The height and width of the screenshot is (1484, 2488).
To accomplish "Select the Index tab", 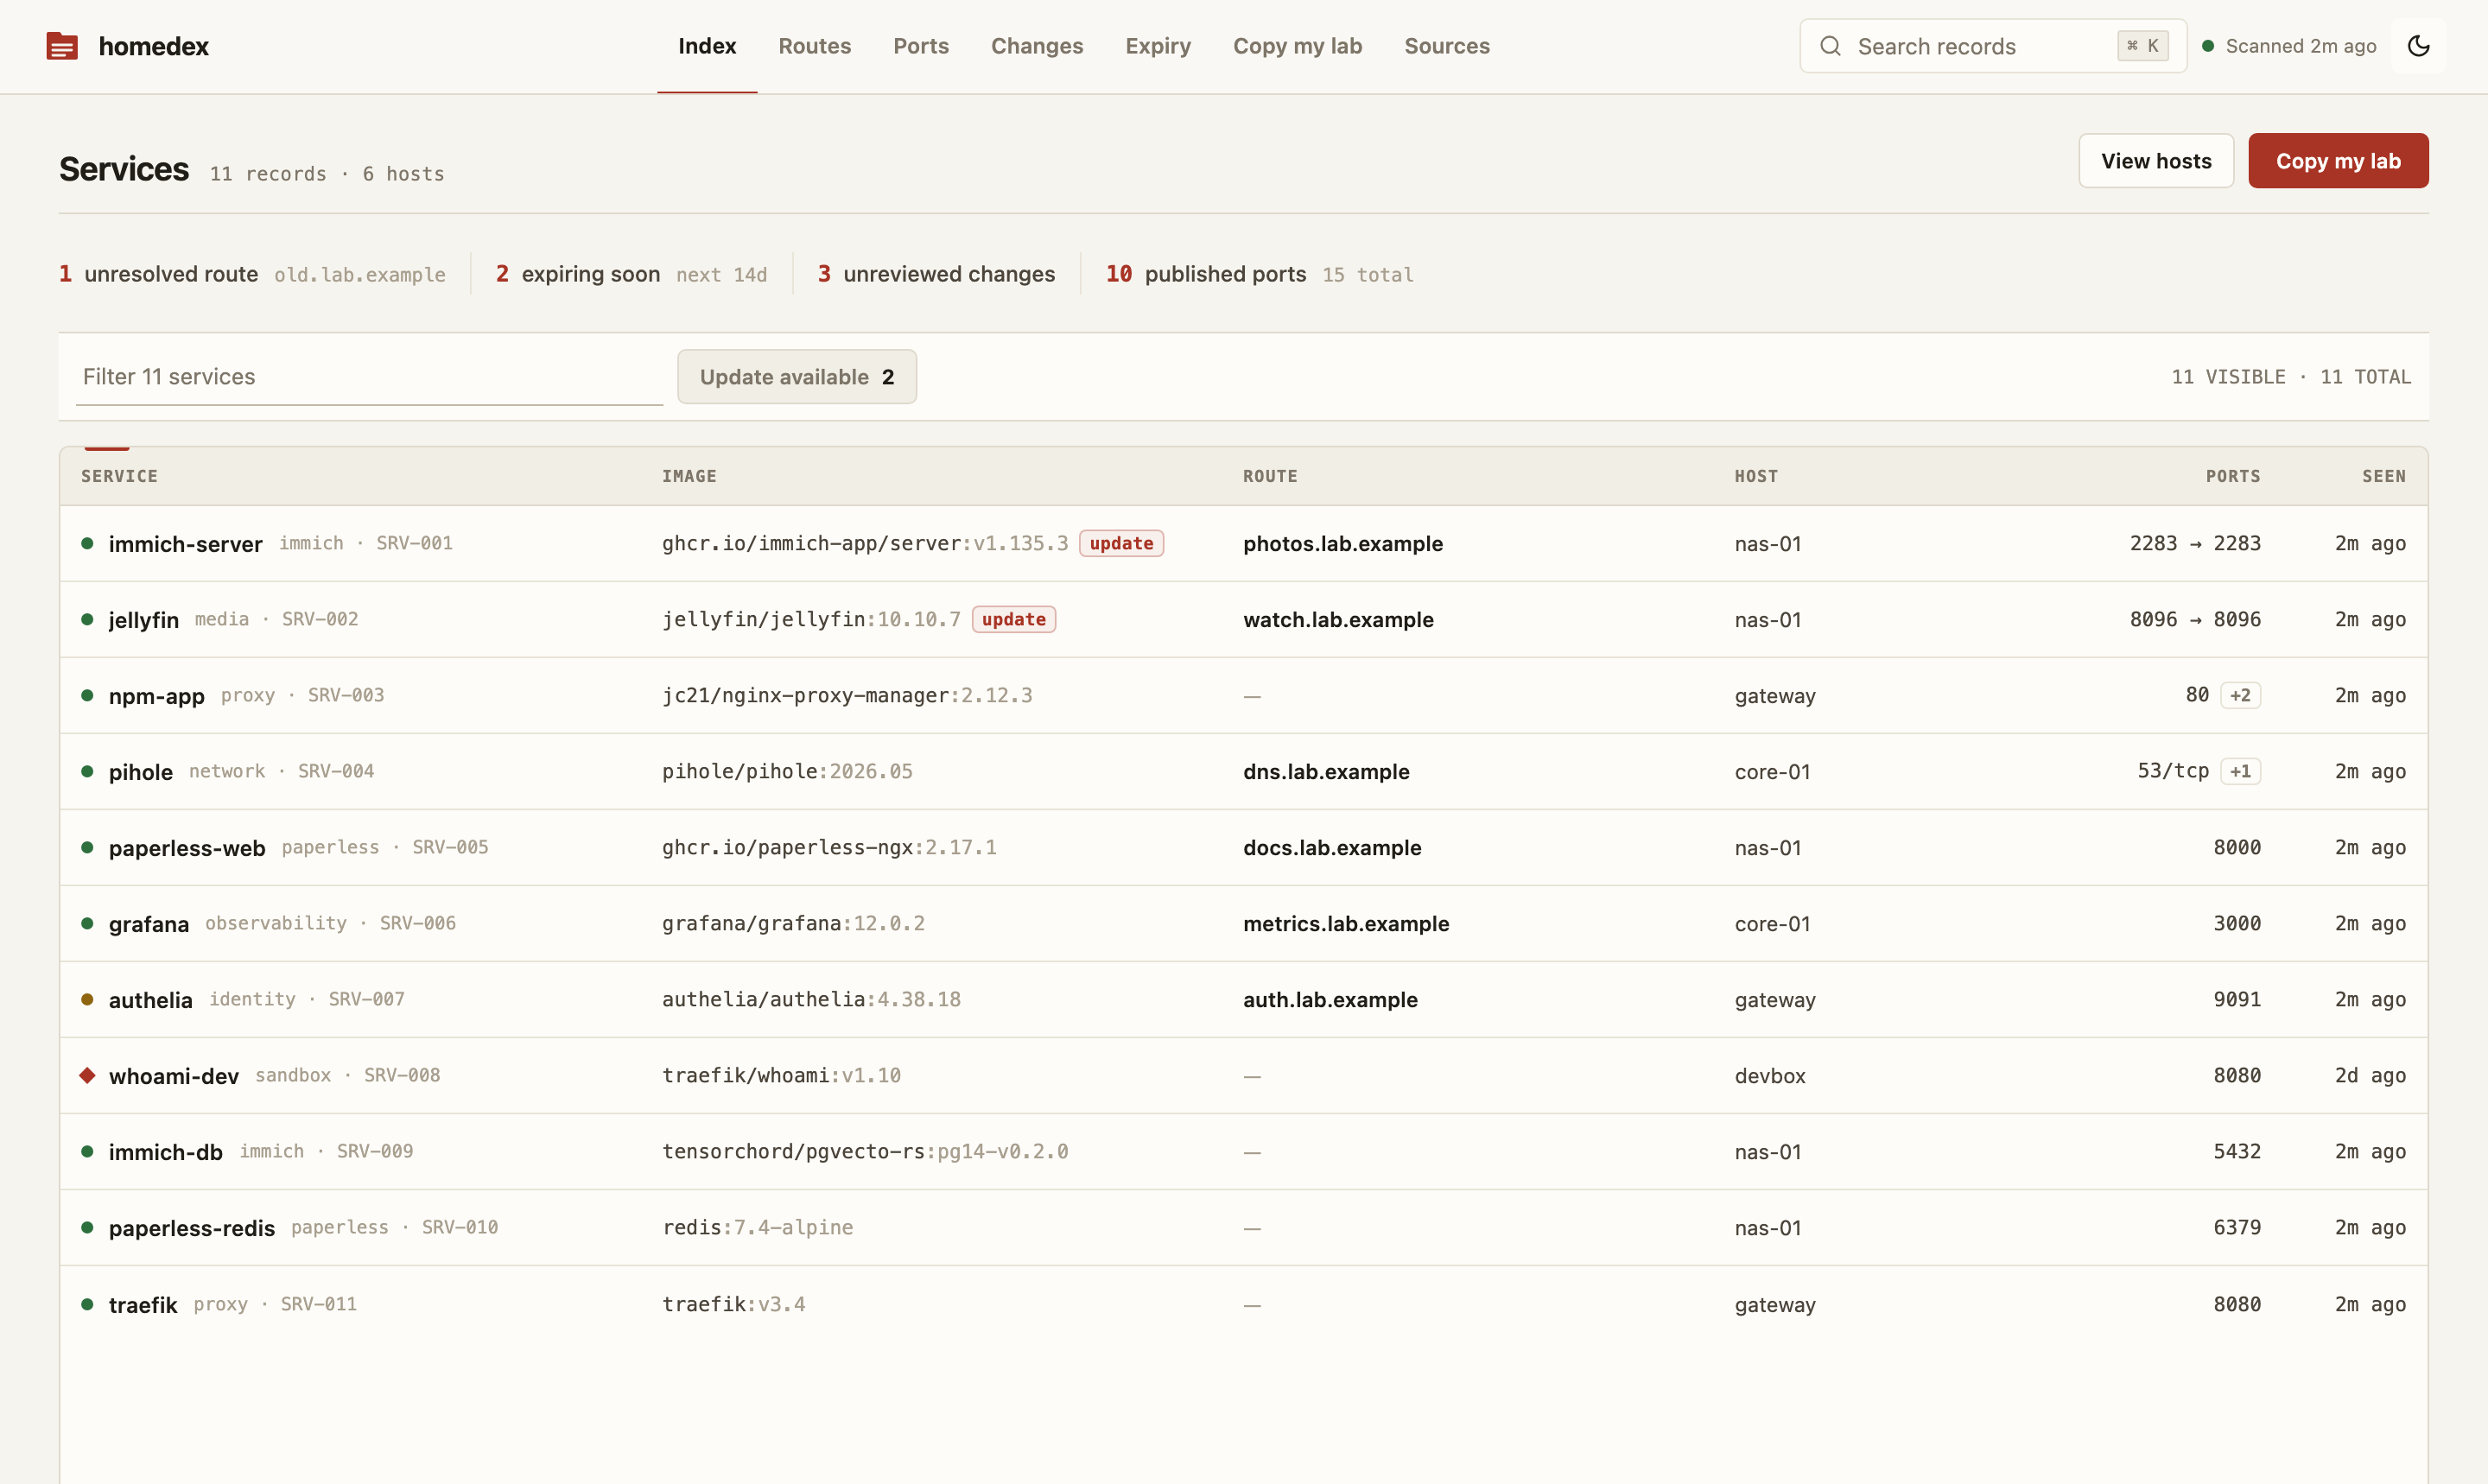I will click(x=706, y=46).
